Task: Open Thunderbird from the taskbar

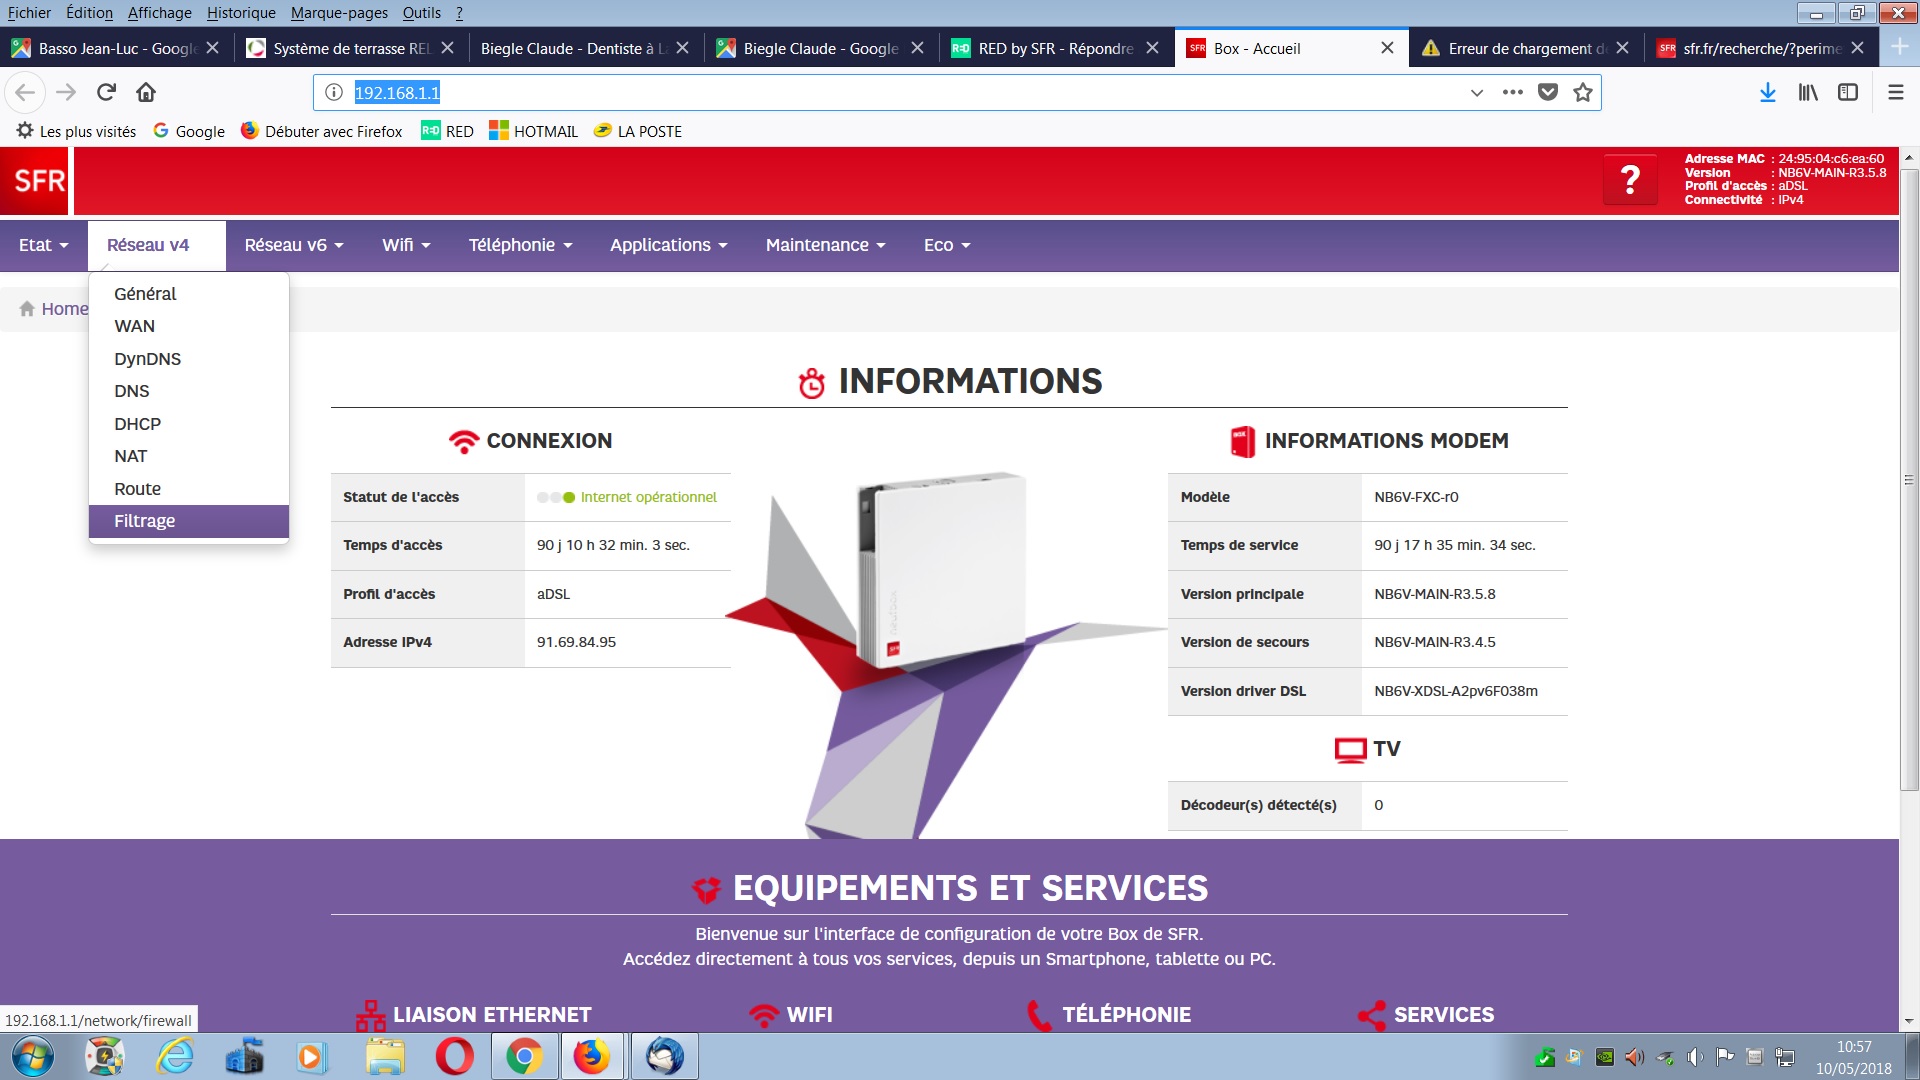Action: [x=664, y=1056]
